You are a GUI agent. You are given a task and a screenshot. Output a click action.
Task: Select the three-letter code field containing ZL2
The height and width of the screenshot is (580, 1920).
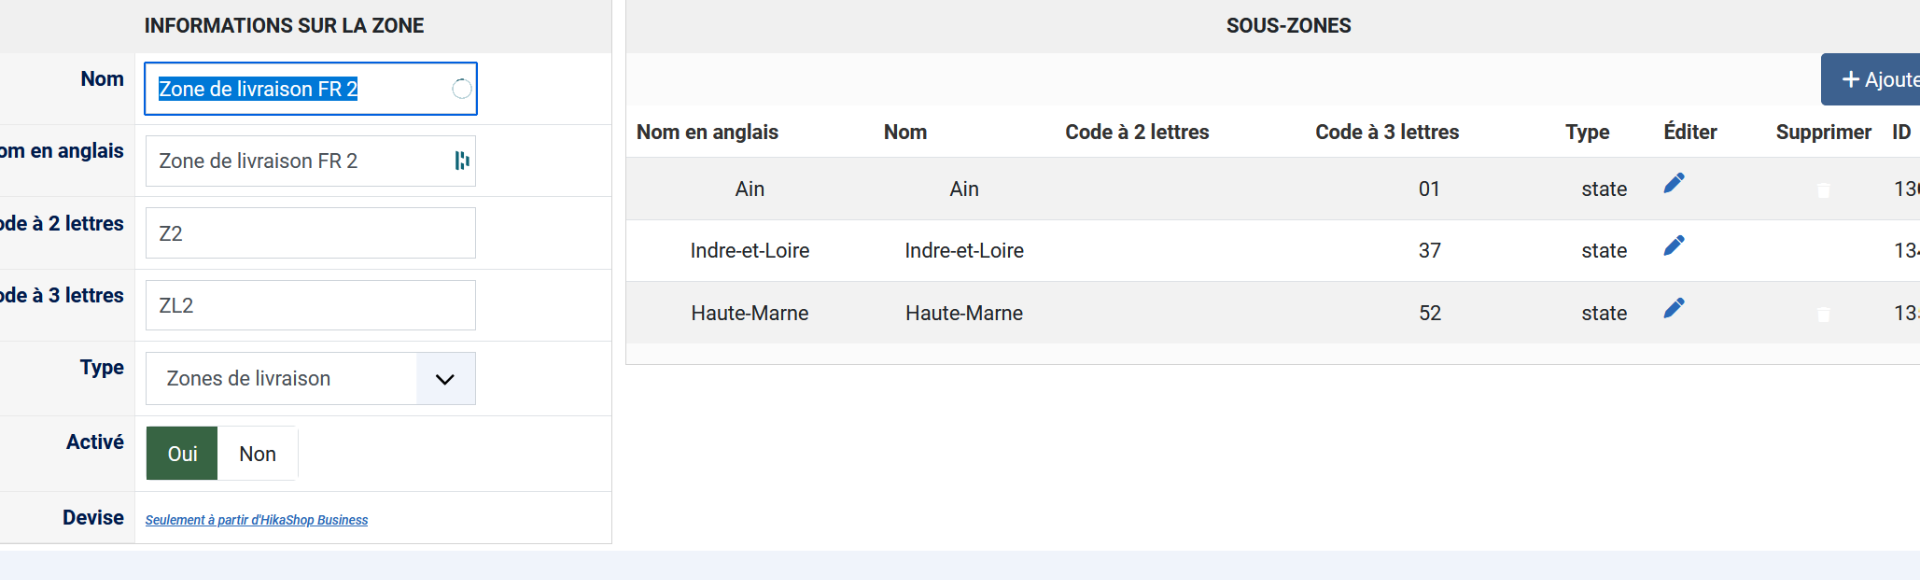pos(310,305)
